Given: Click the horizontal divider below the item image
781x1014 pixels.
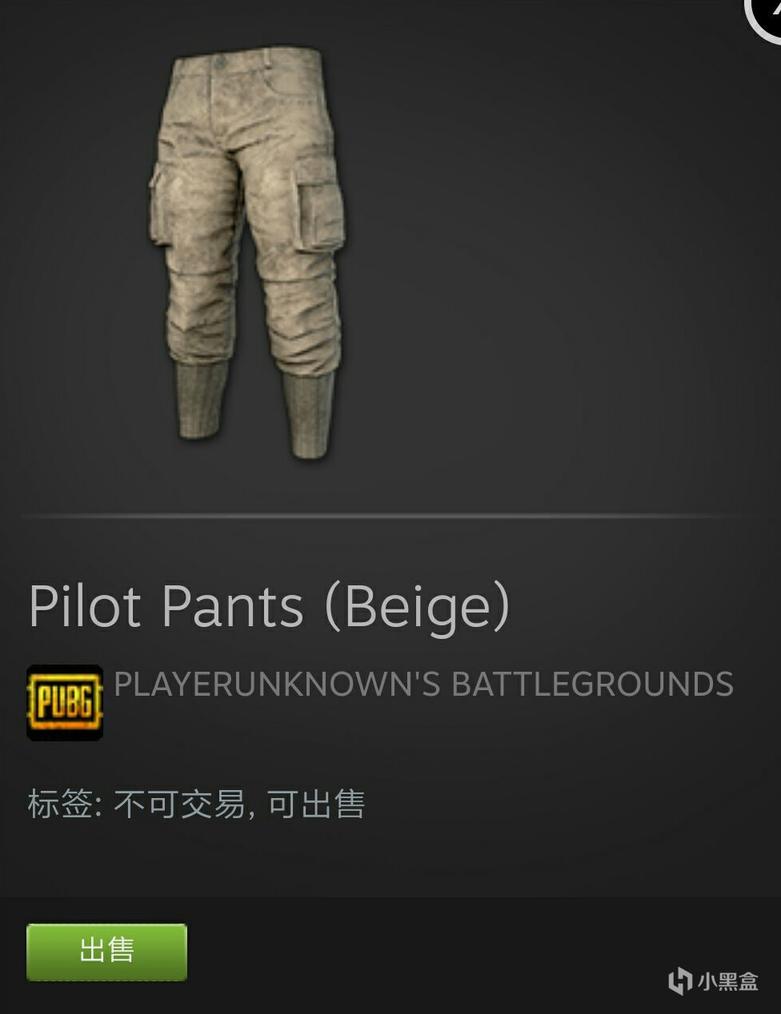Looking at the screenshot, I should coord(390,516).
